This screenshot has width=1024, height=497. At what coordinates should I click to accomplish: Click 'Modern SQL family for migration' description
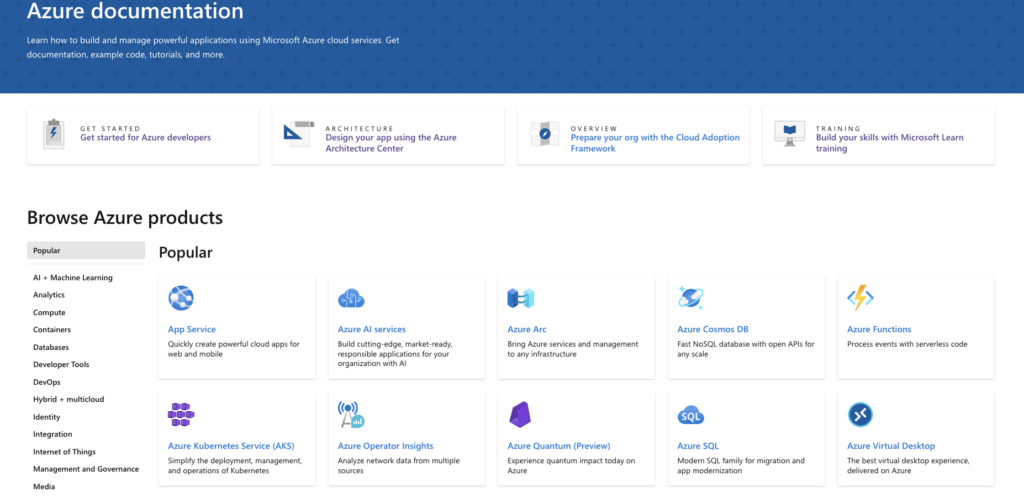[740, 466]
